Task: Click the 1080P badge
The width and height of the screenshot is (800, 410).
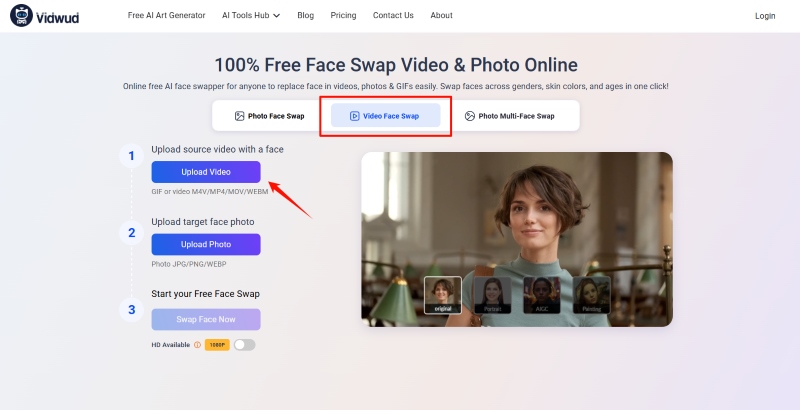Action: (x=217, y=345)
